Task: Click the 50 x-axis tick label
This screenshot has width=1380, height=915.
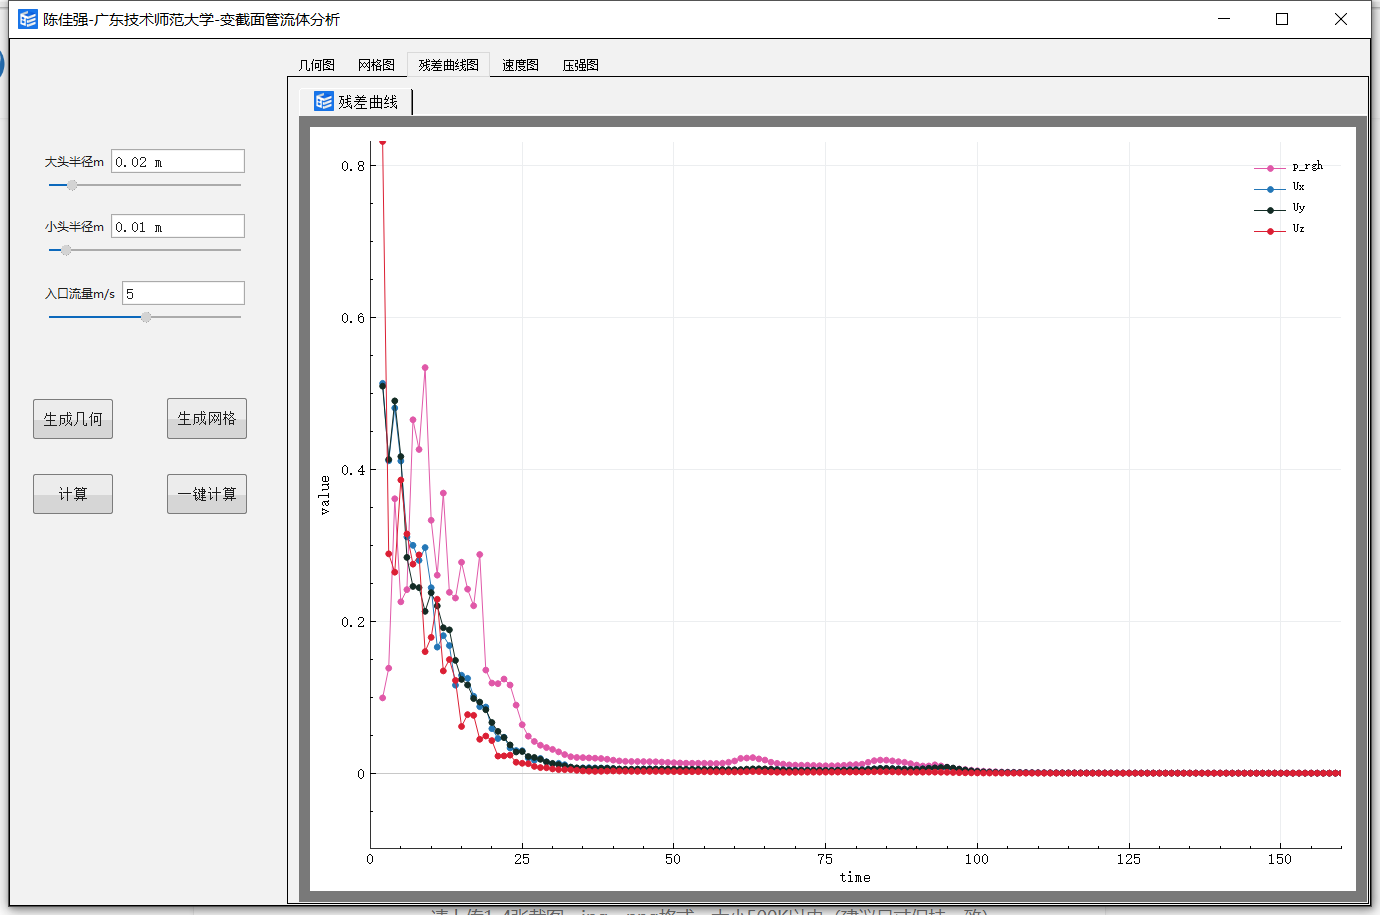Action: (x=673, y=859)
